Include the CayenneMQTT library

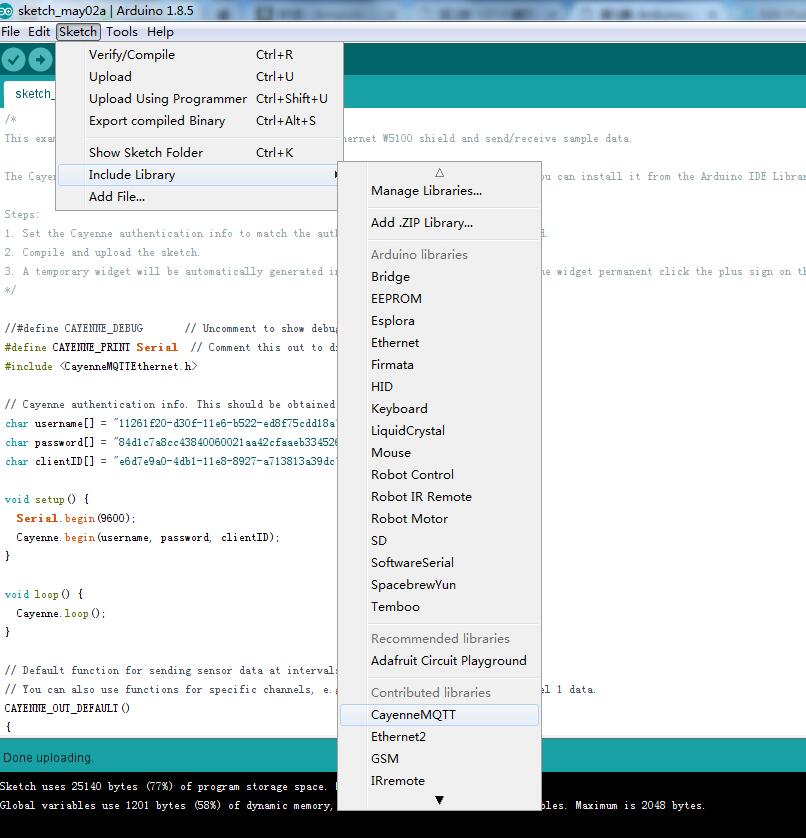tap(439, 715)
